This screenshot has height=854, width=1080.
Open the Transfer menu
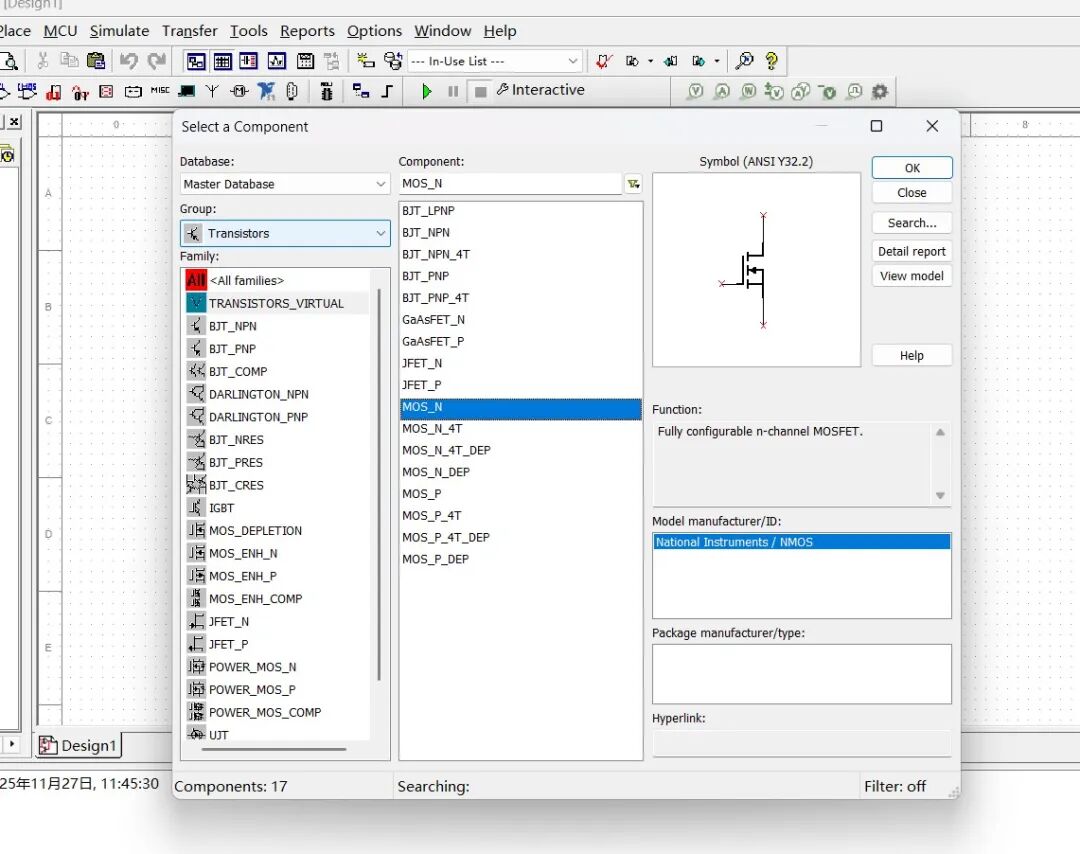(x=189, y=31)
